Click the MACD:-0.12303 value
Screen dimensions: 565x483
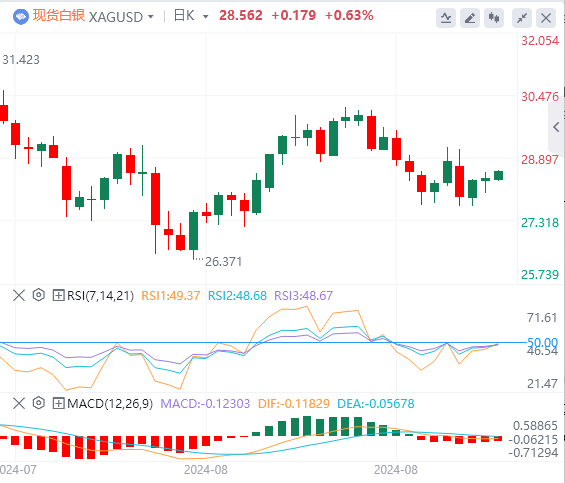[x=205, y=403]
